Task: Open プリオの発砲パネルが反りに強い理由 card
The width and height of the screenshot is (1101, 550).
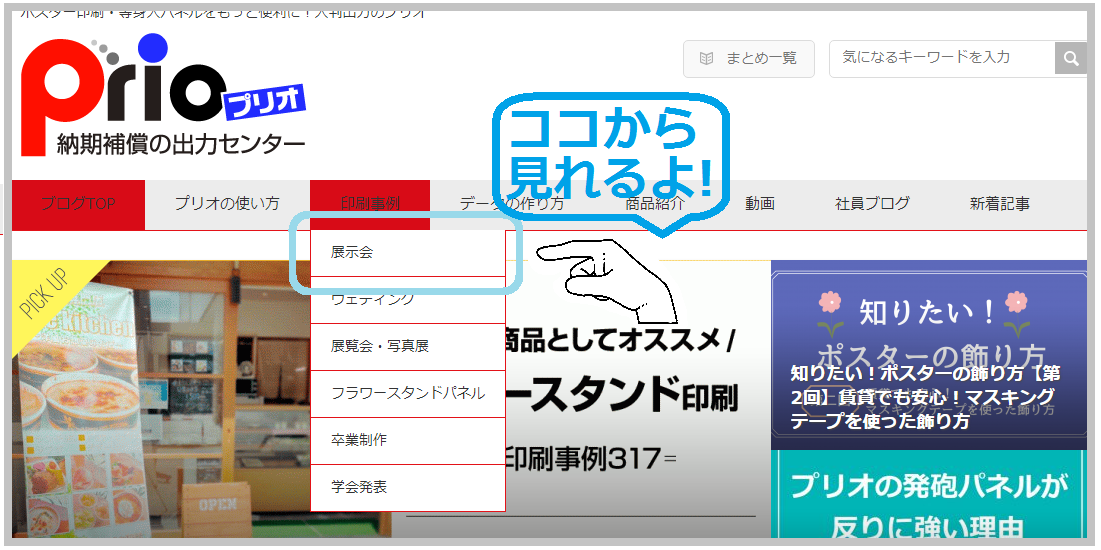Action: [928, 495]
